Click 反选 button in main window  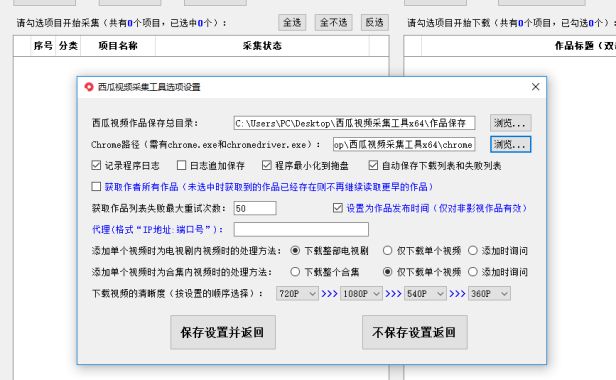coord(375,23)
